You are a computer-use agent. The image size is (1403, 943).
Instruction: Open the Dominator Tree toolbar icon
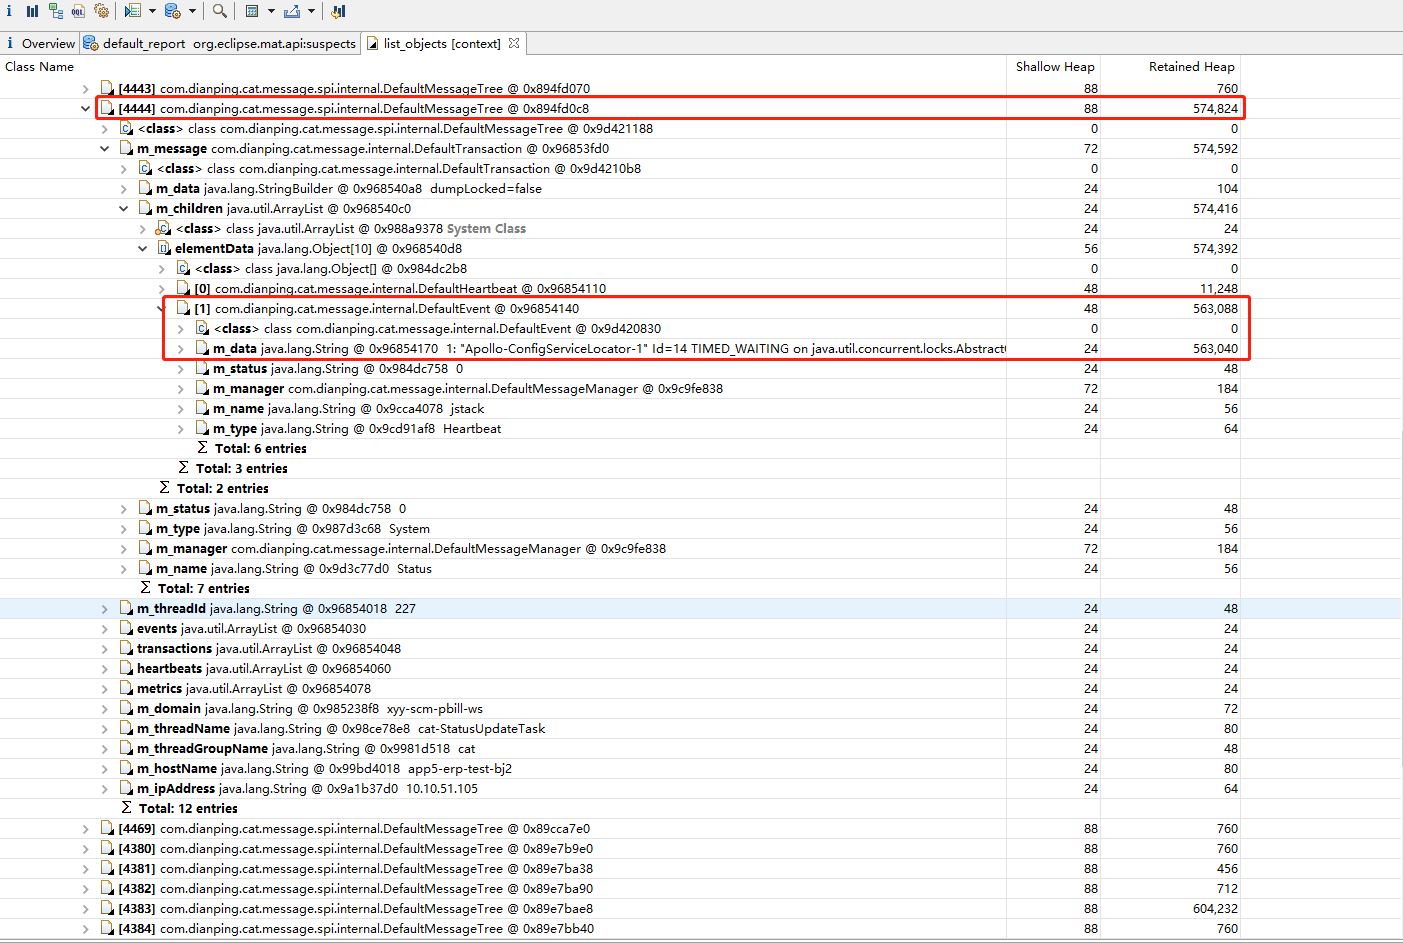[55, 11]
